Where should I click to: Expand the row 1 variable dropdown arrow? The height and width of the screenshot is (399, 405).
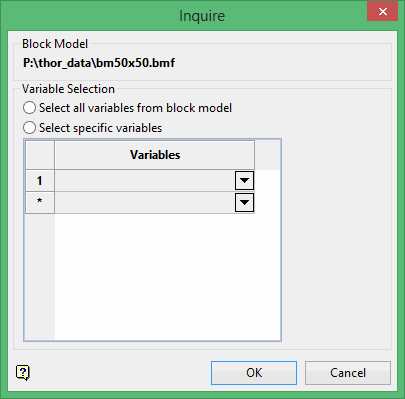click(x=244, y=180)
